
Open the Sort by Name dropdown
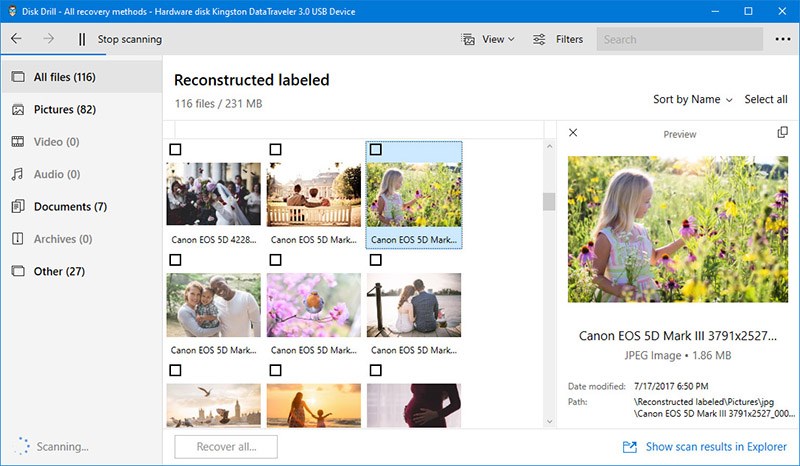(x=692, y=100)
